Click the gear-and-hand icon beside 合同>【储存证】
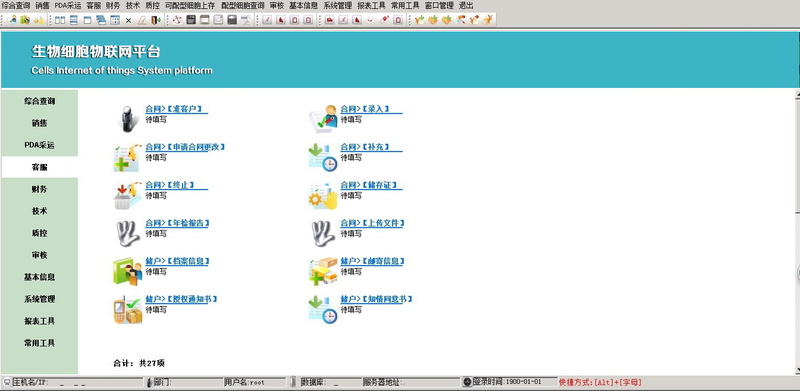 [x=323, y=195]
